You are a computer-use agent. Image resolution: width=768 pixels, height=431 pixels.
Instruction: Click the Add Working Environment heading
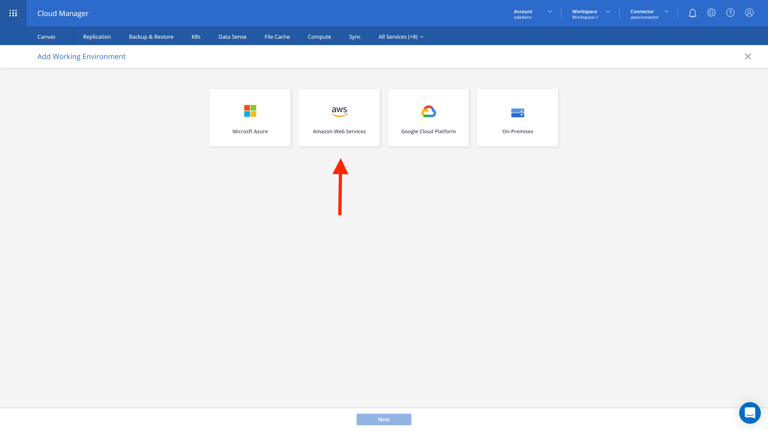point(81,57)
